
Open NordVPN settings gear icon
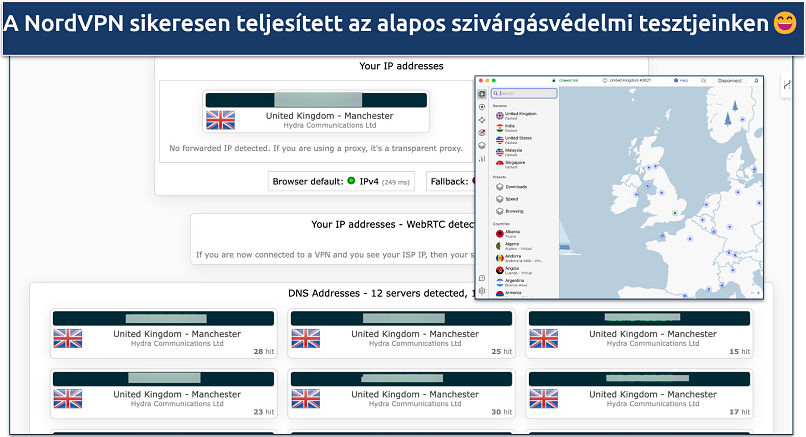[482, 291]
